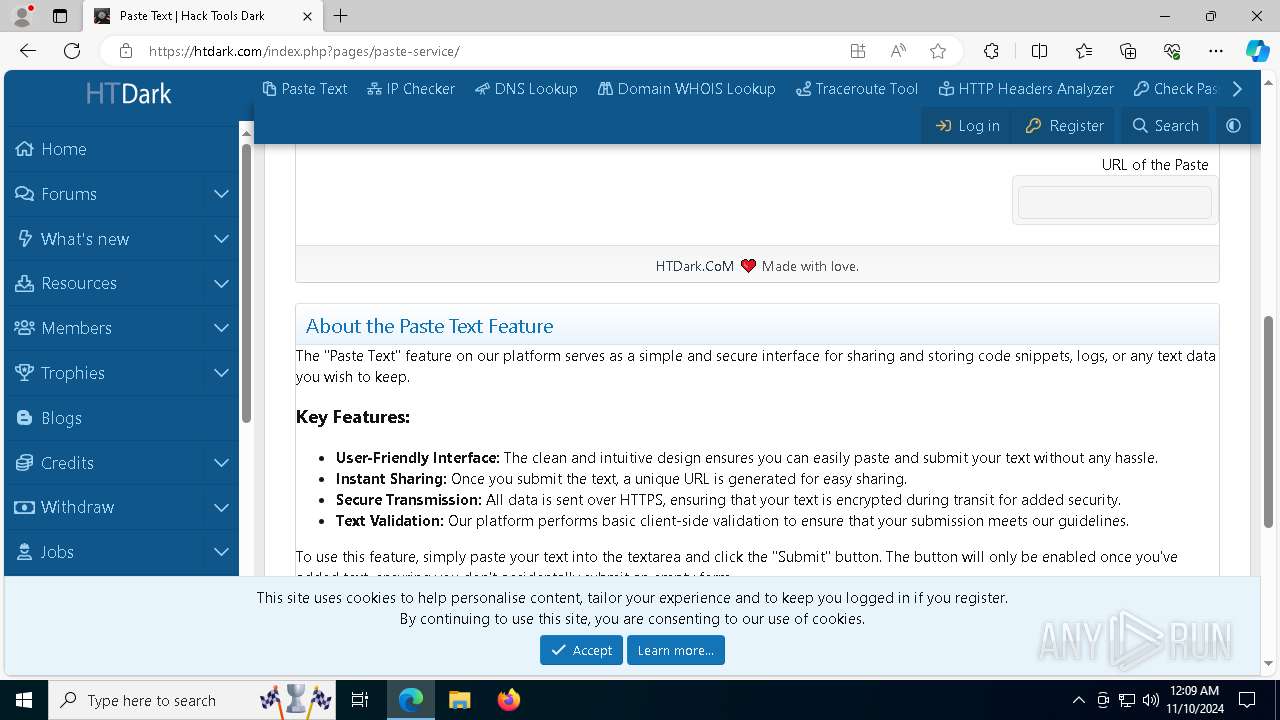Close the Paste Text tab
The width and height of the screenshot is (1280, 720).
pos(308,16)
